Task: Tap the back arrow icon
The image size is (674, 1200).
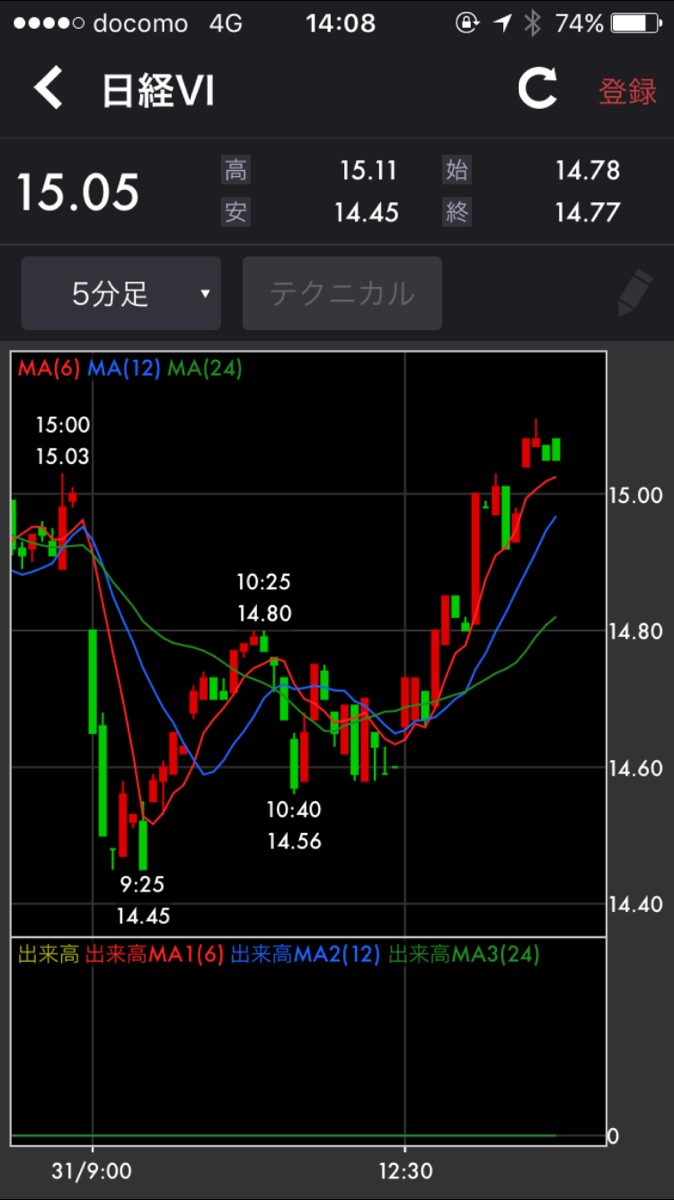Action: (48, 89)
